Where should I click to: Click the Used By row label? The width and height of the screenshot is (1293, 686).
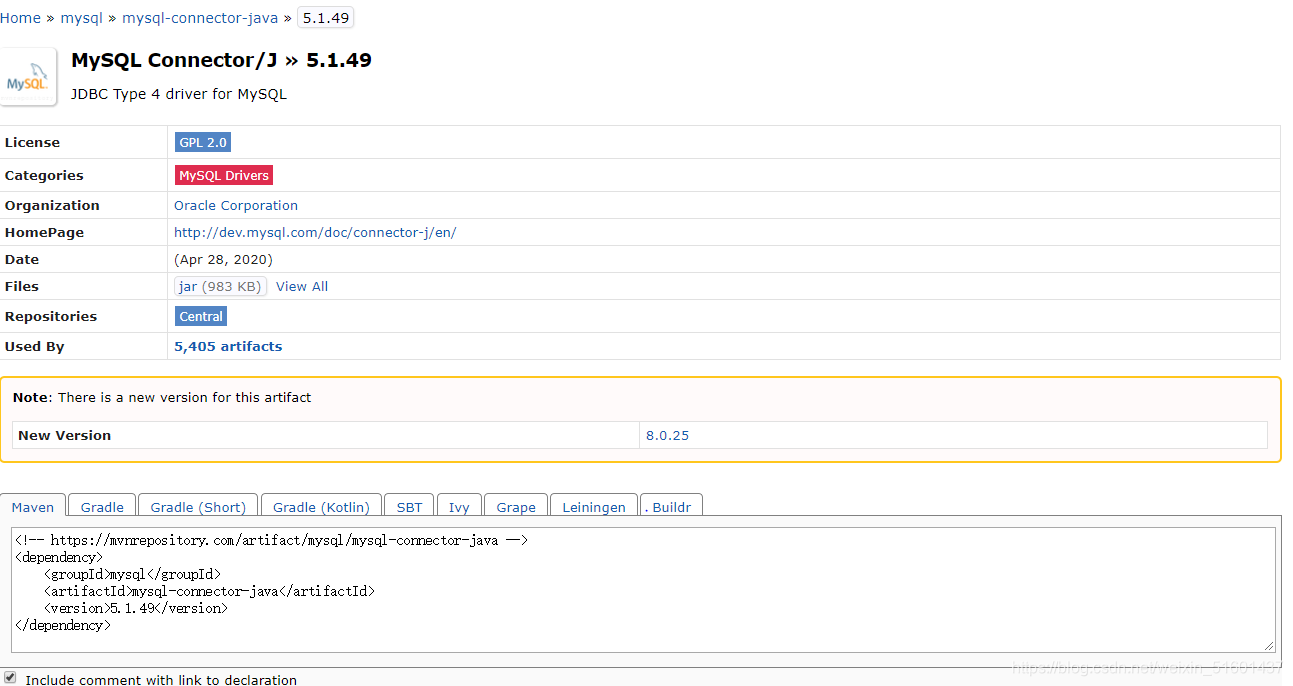click(34, 346)
